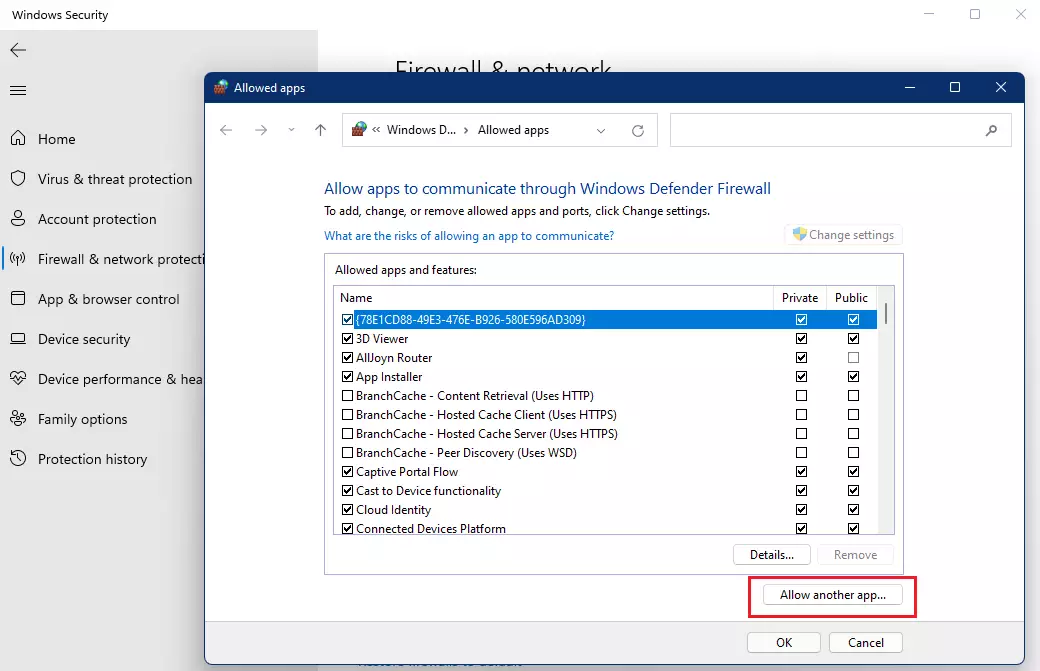Toggle Cast to Device functionality name checkbox
Screen dimensions: 1040x671
coord(347,491)
